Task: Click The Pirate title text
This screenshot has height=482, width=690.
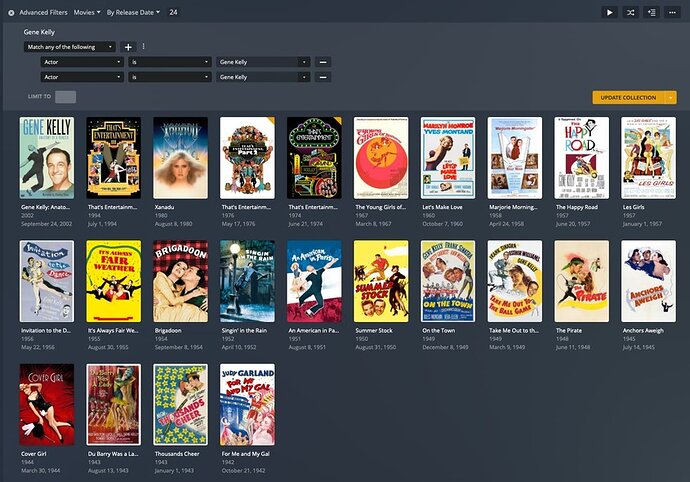Action: 569,330
